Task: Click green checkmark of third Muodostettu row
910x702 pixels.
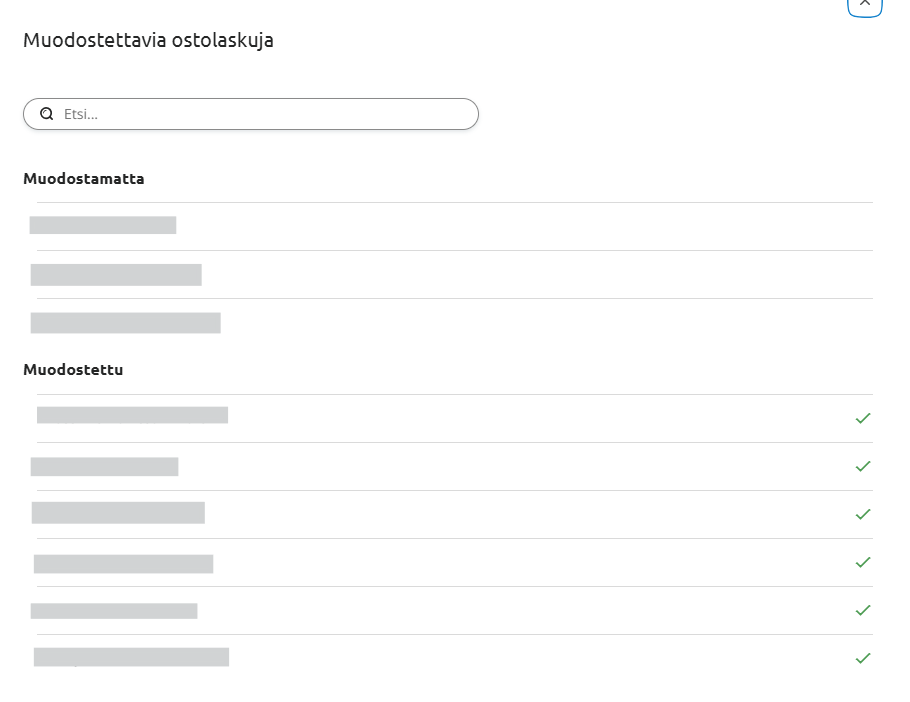Action: tap(863, 515)
